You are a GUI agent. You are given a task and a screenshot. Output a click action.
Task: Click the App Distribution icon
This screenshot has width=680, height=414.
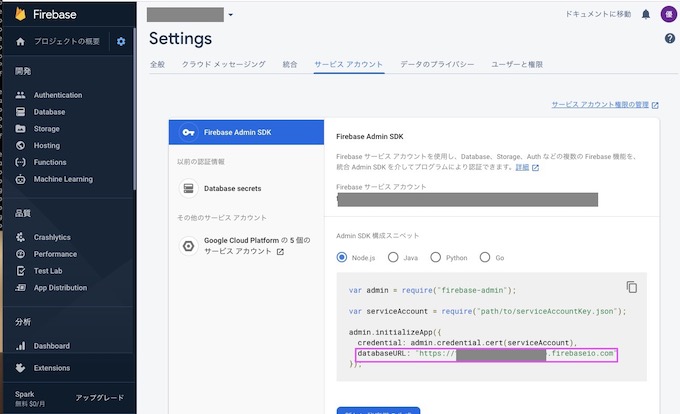pyautogui.click(x=20, y=287)
